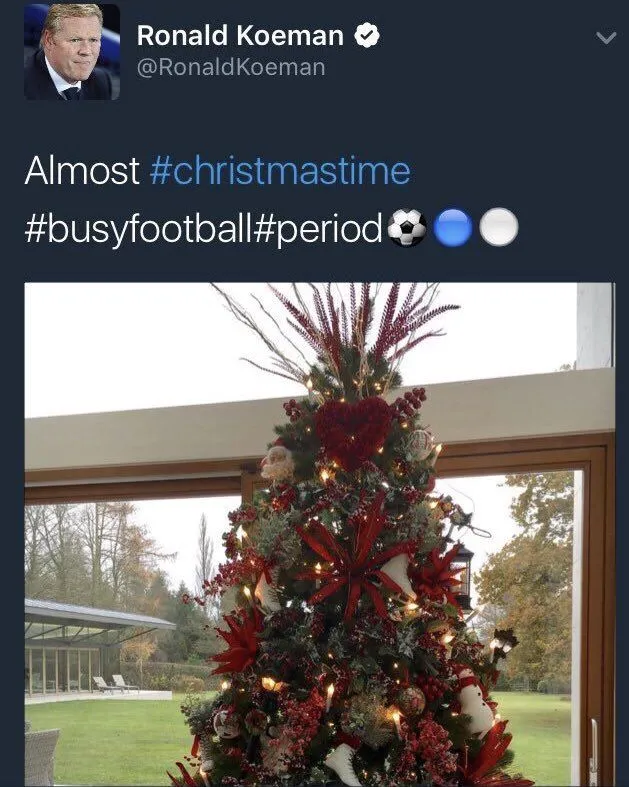Expand the tweet options chevron
The height and width of the screenshot is (787, 629).
[x=605, y=38]
